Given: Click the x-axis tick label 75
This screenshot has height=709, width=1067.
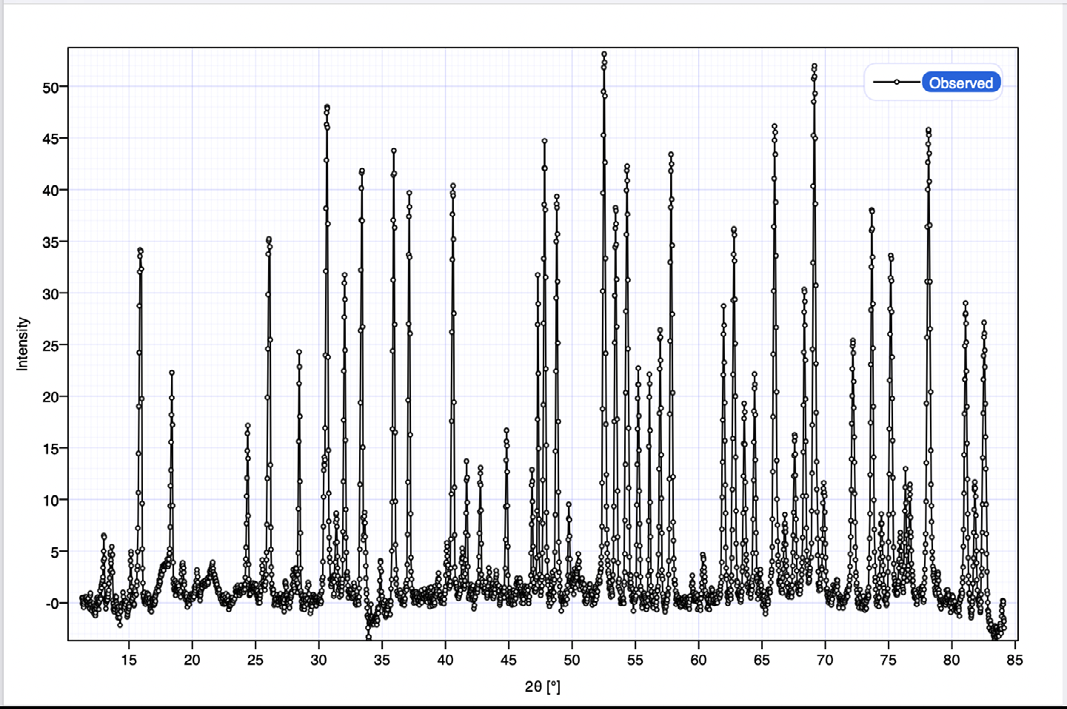Looking at the screenshot, I should (x=888, y=659).
